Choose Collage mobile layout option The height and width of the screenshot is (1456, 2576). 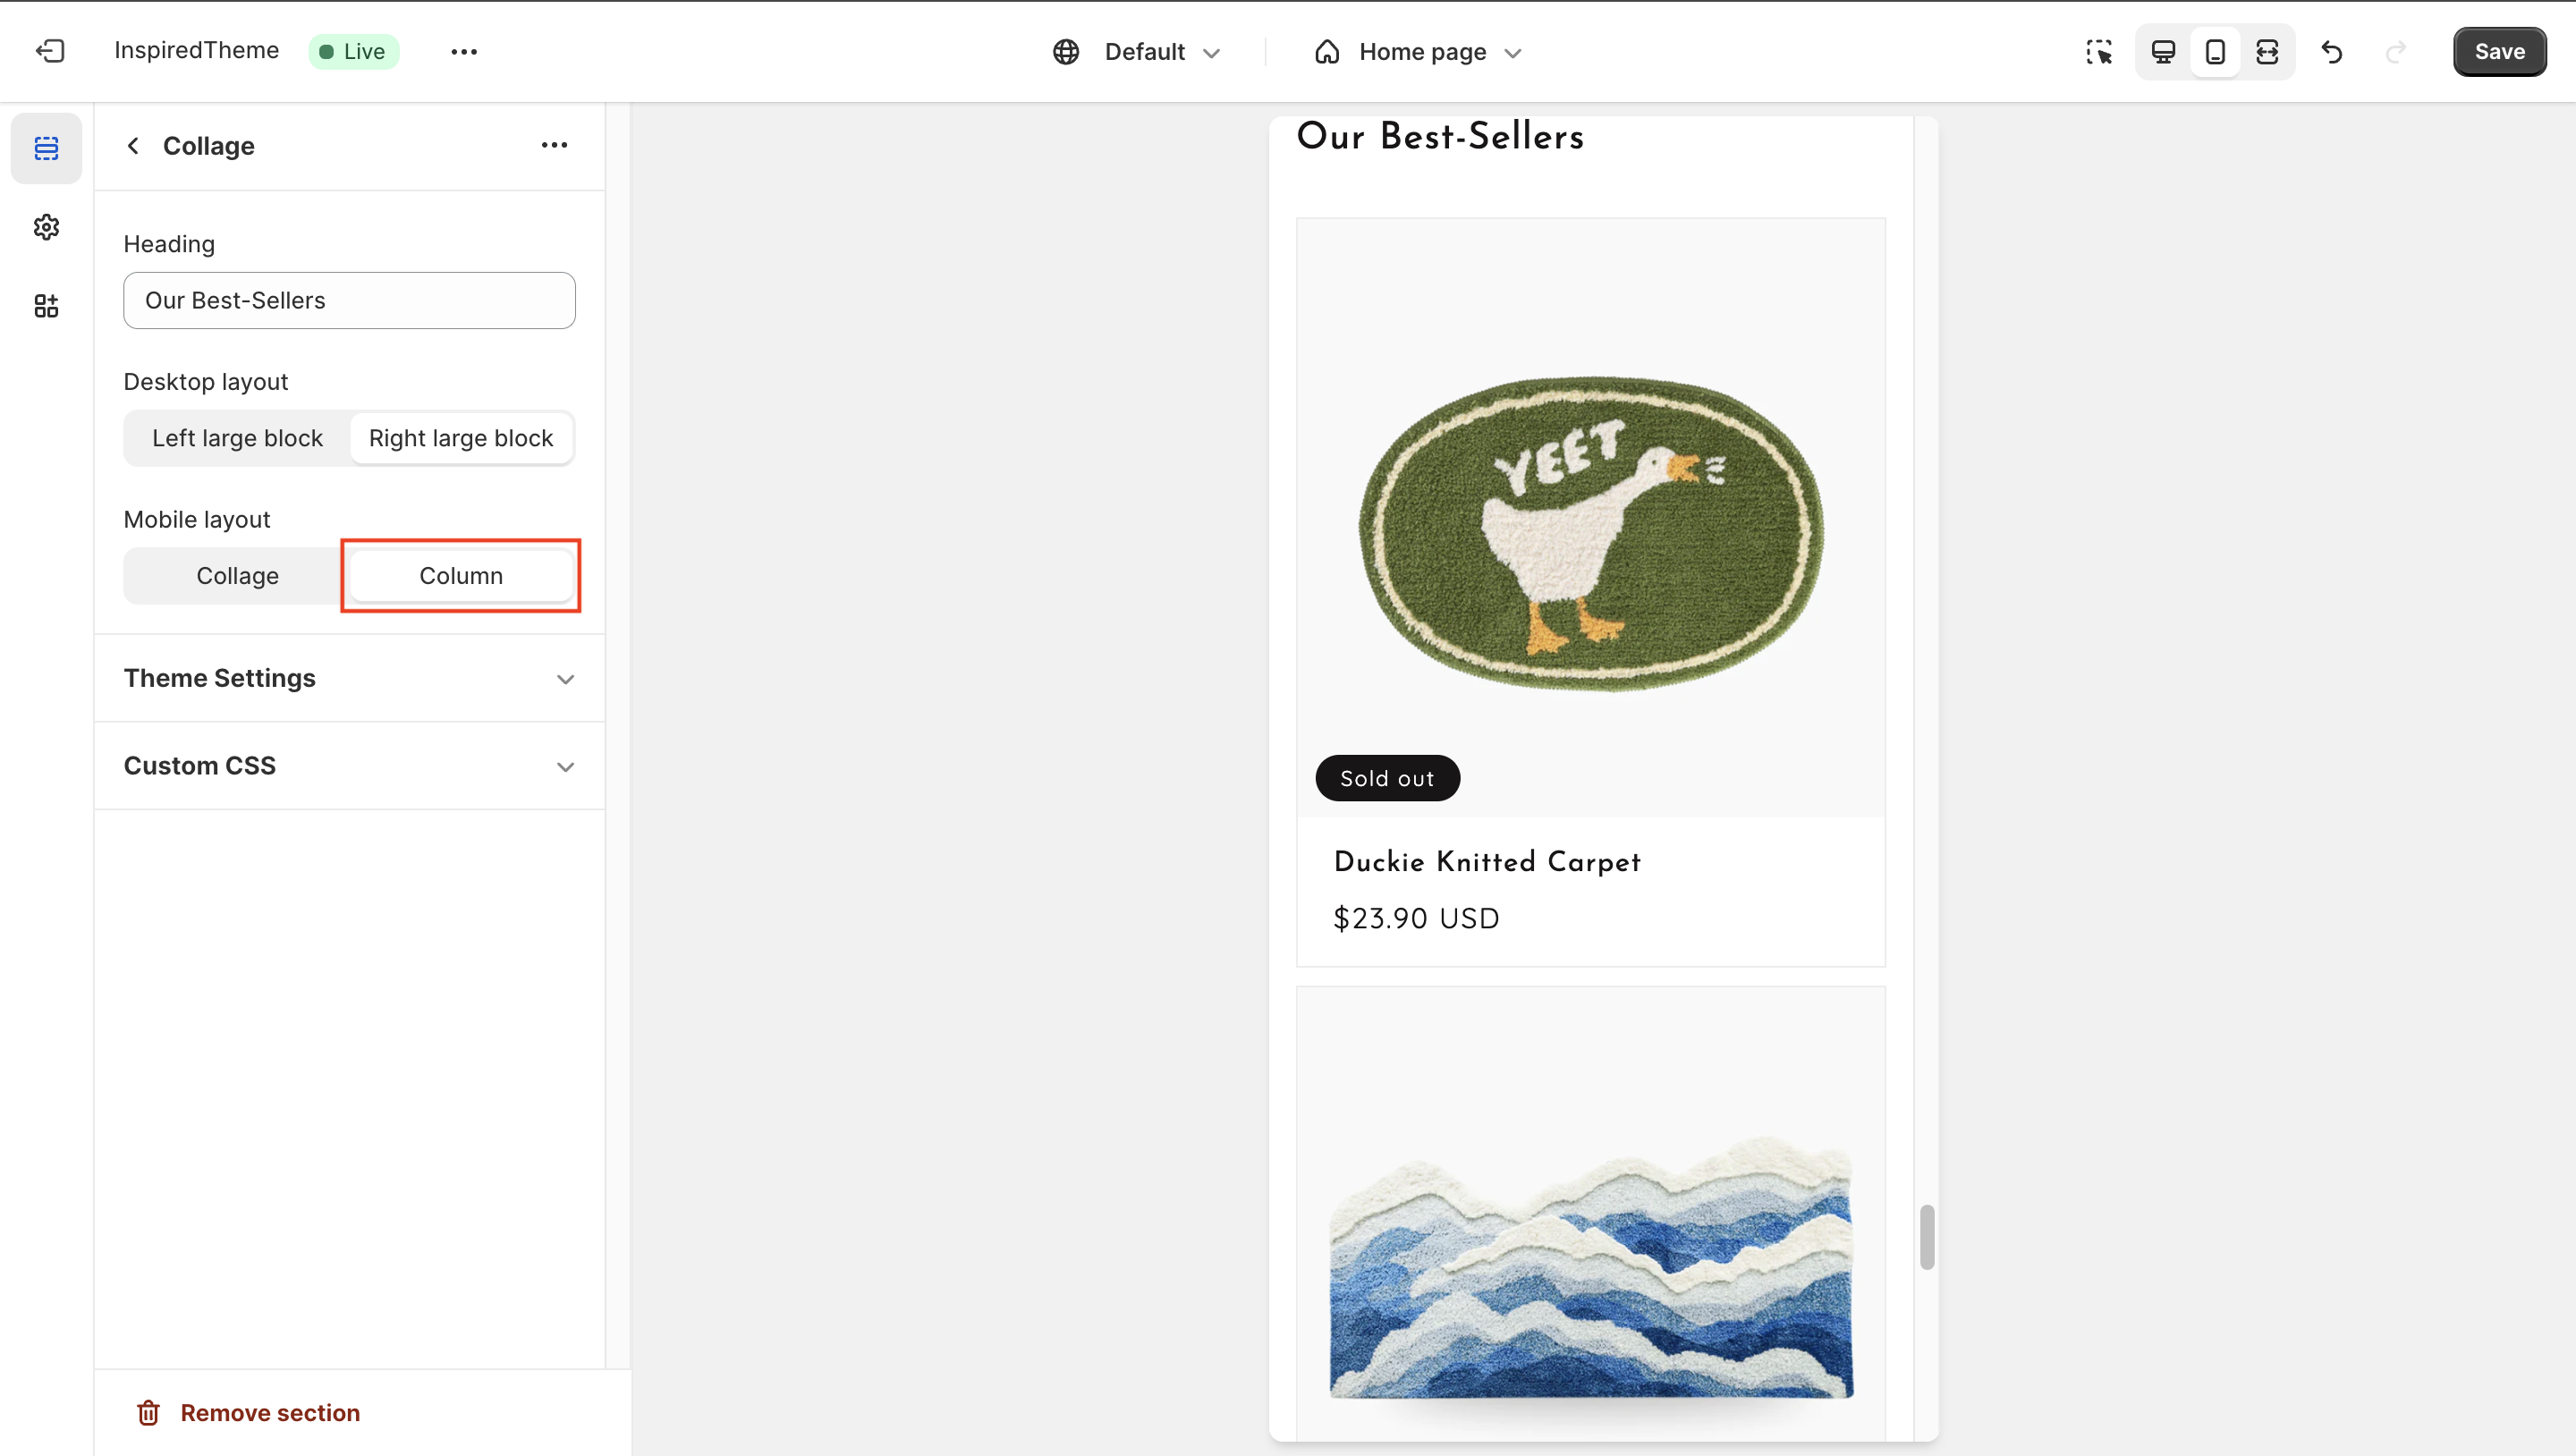[237, 576]
